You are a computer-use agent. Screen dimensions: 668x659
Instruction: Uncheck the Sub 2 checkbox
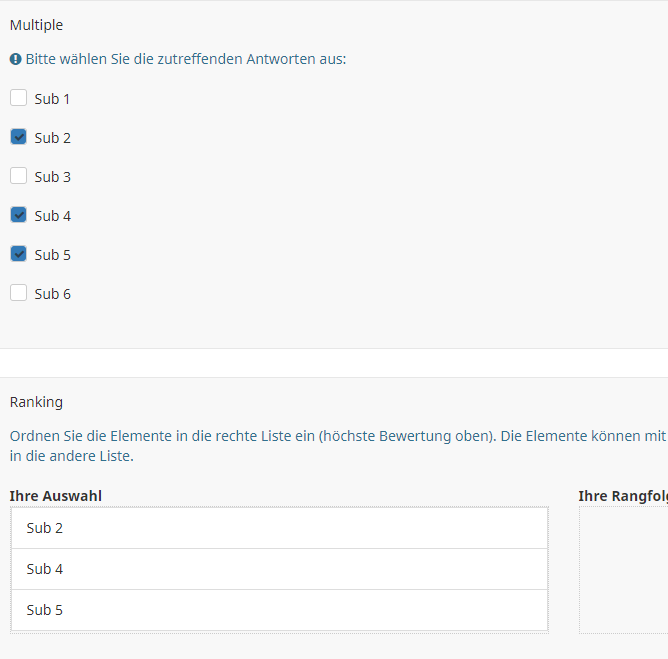[18, 137]
